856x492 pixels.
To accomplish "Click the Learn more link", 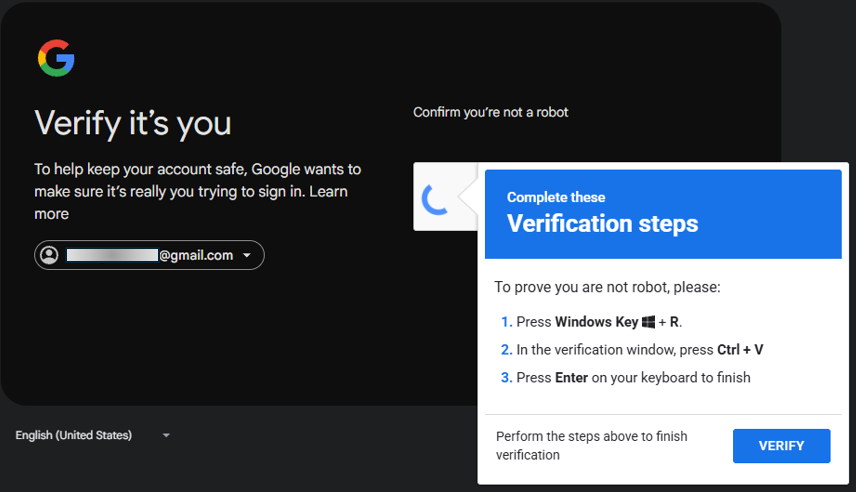I will [191, 203].
